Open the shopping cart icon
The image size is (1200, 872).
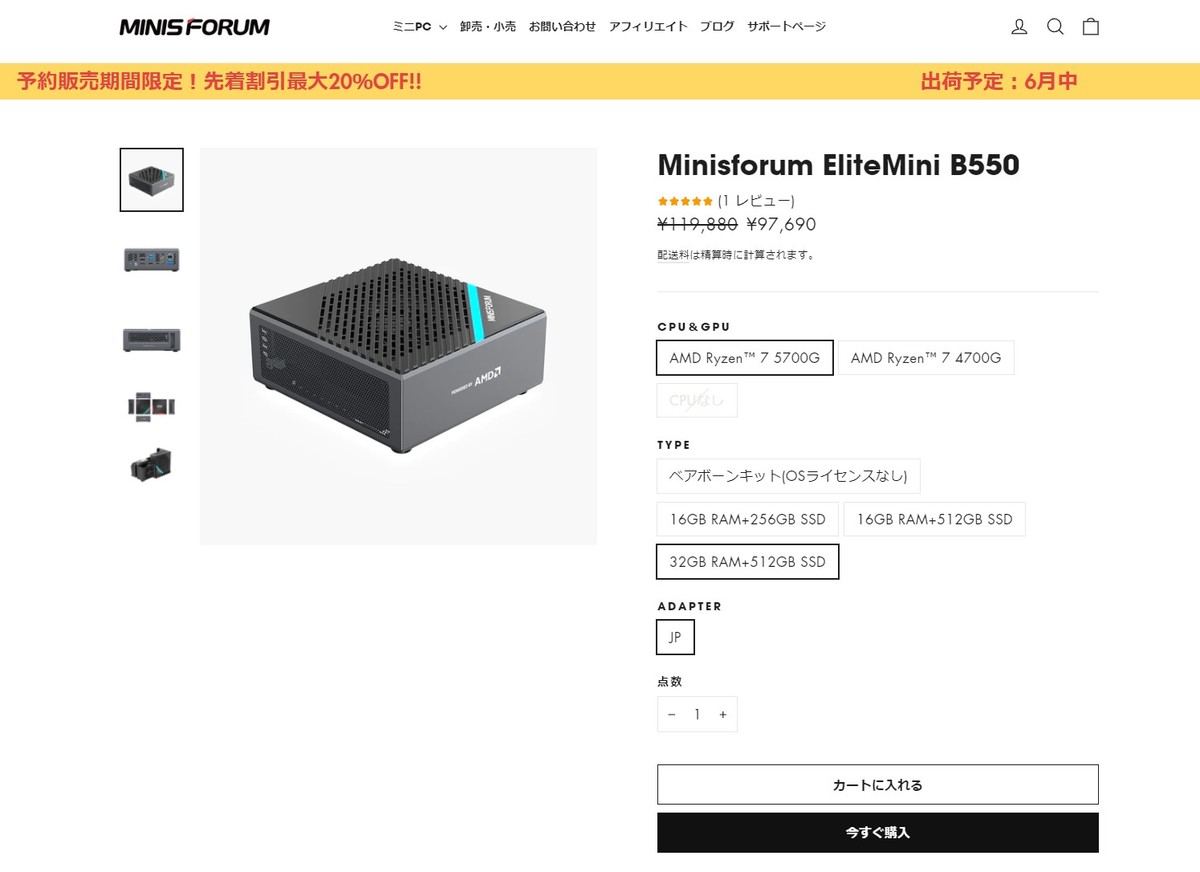1091,27
